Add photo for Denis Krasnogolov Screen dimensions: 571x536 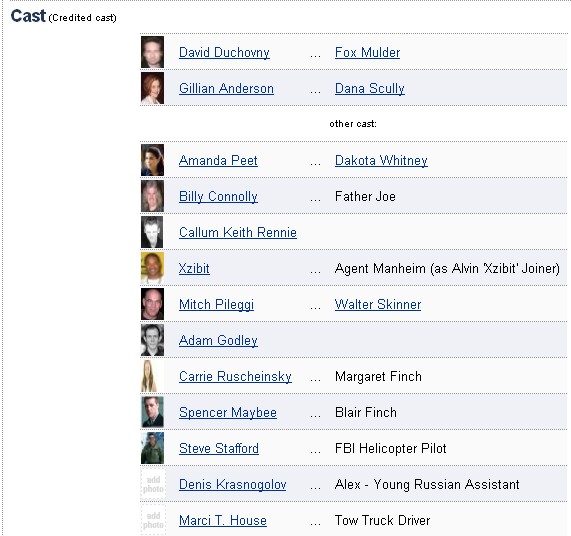[x=153, y=484]
